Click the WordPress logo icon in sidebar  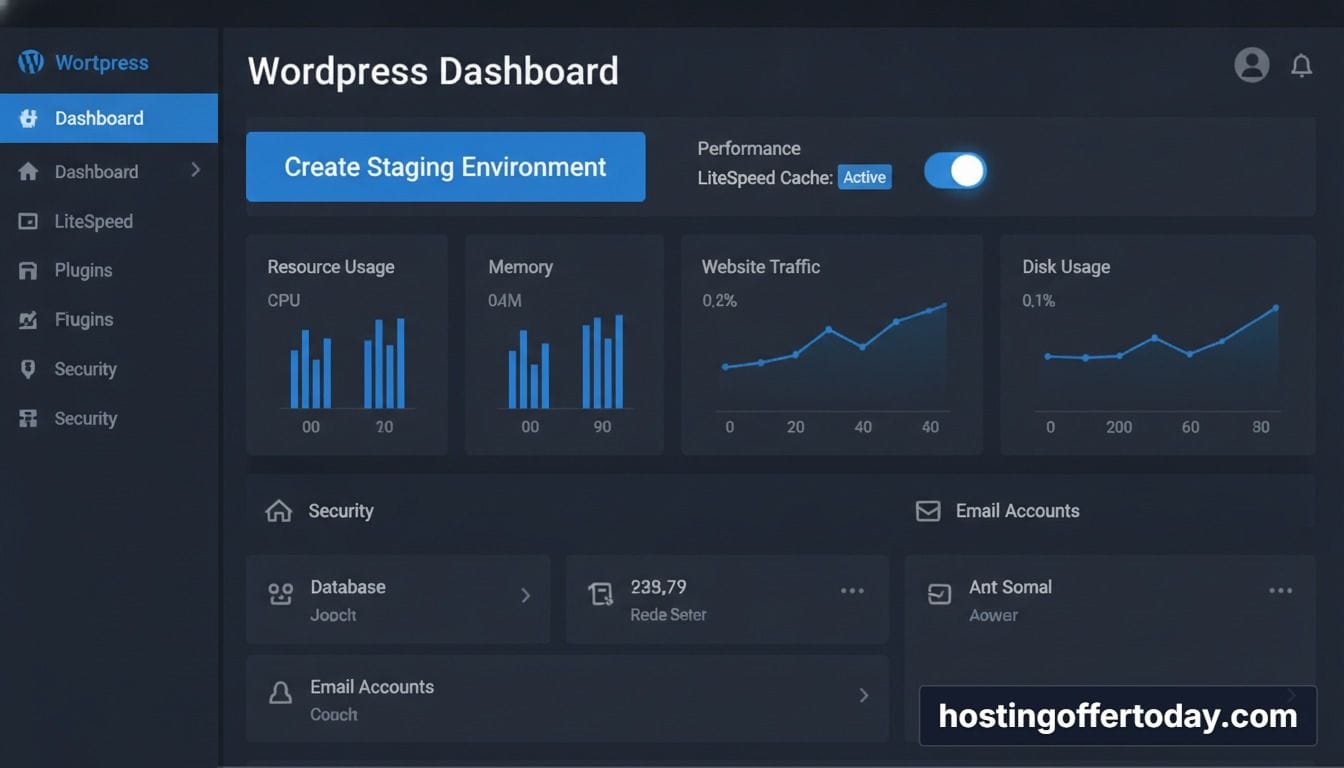(31, 62)
